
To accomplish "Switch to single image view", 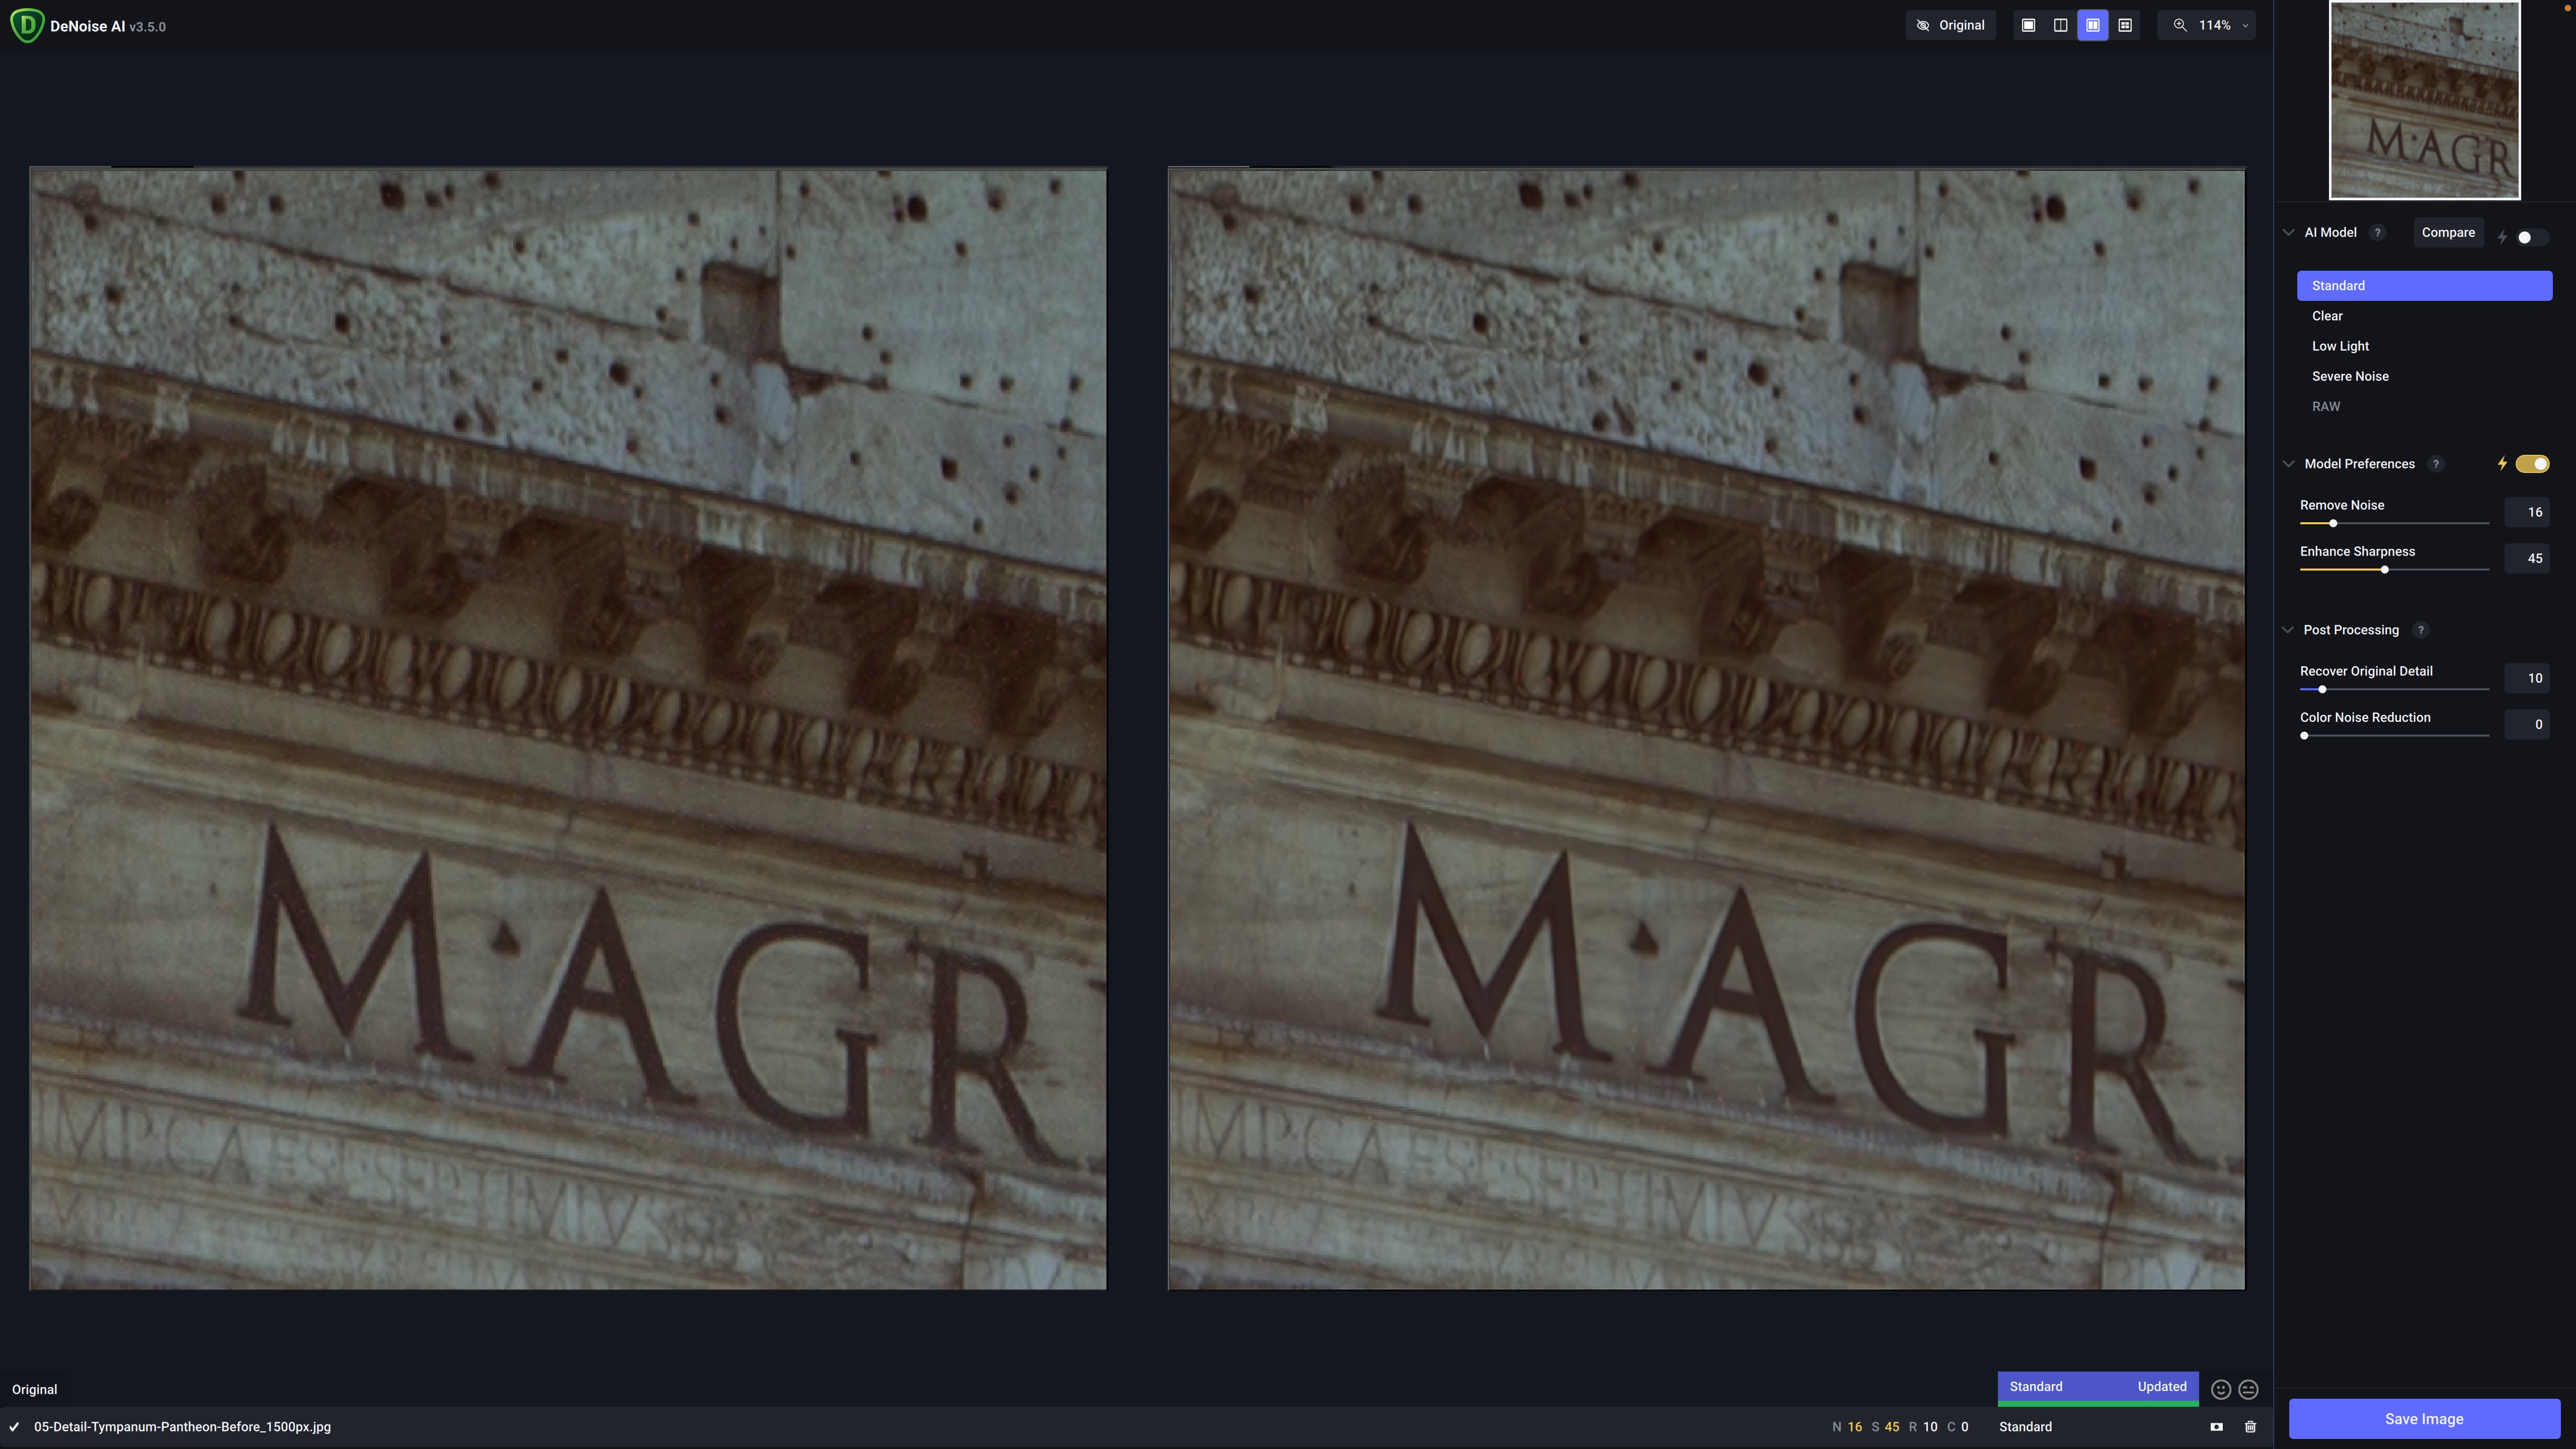I will point(2028,25).
